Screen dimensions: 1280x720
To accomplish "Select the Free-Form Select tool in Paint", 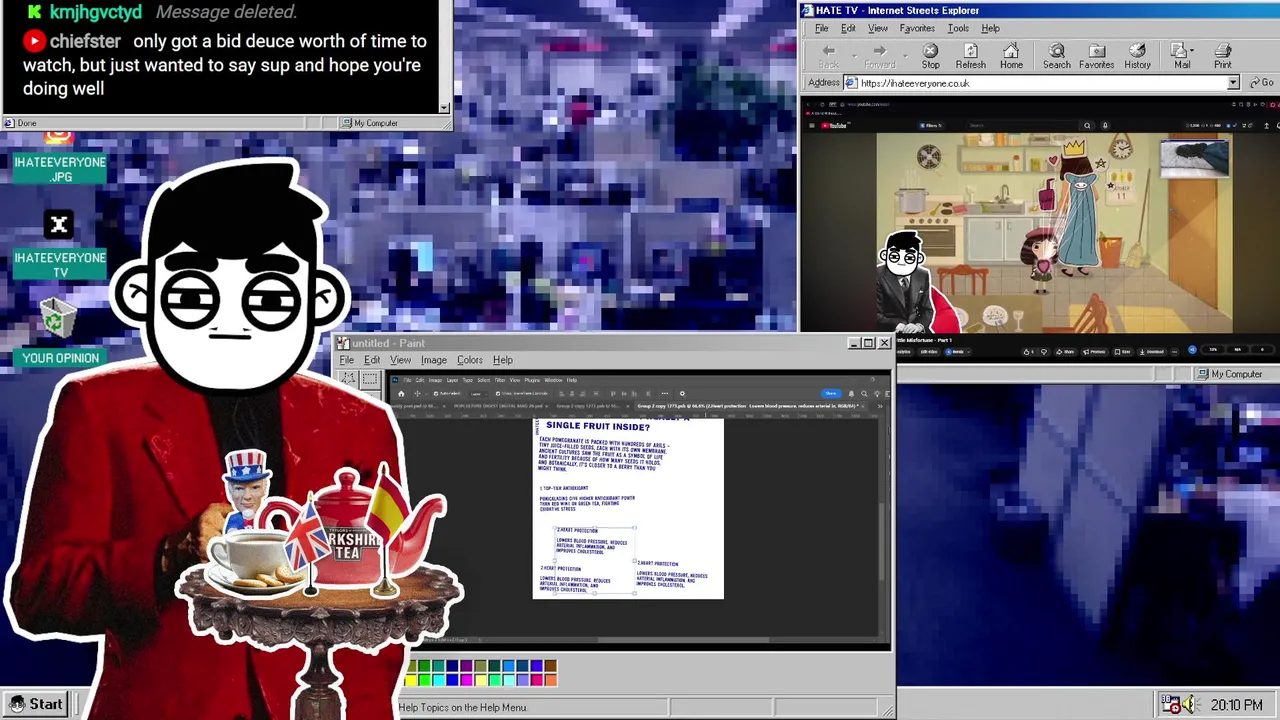I will [x=348, y=379].
